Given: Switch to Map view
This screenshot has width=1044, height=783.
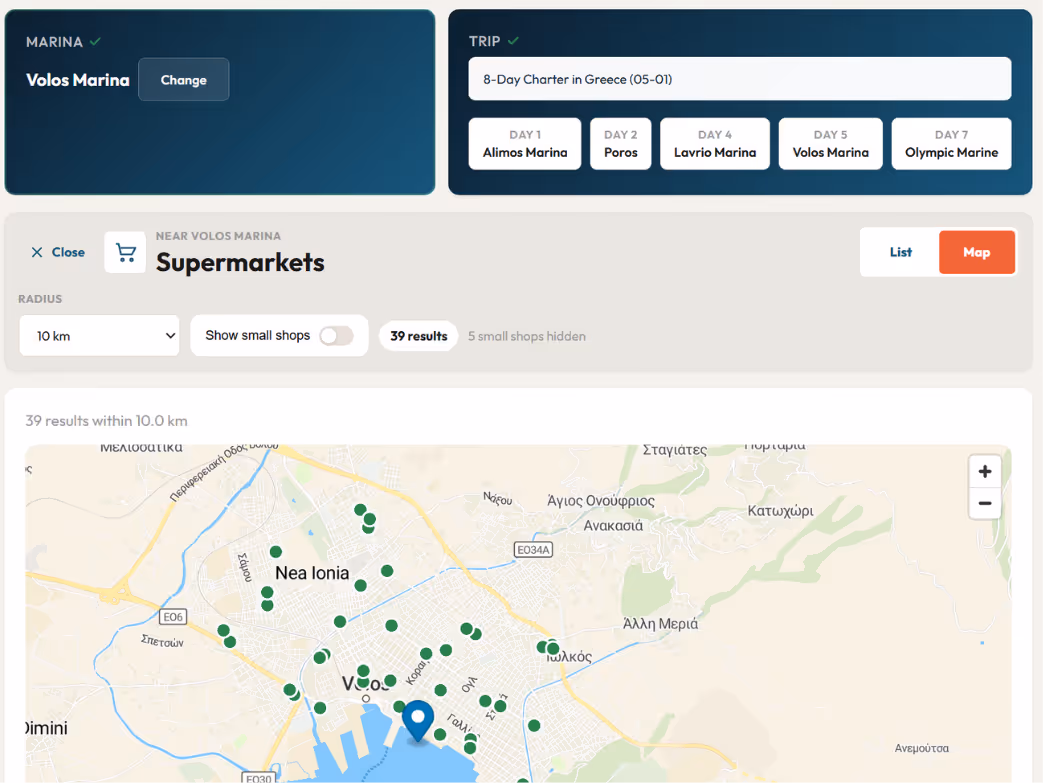Looking at the screenshot, I should click(977, 252).
